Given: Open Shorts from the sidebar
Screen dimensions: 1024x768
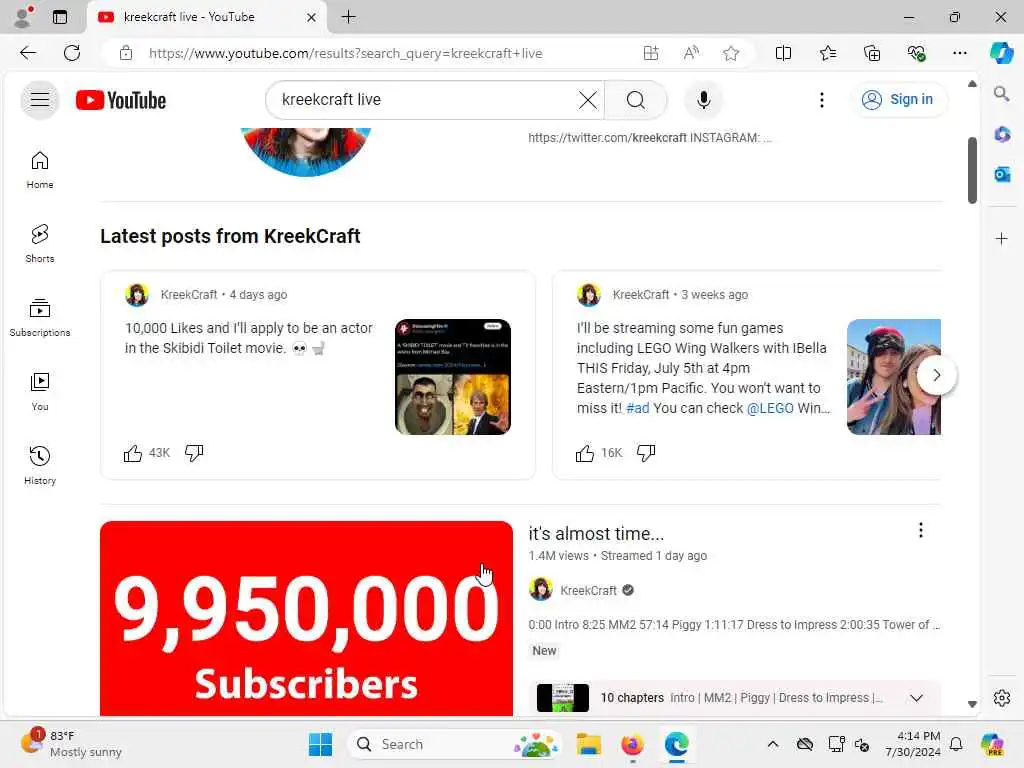Looking at the screenshot, I should (40, 244).
